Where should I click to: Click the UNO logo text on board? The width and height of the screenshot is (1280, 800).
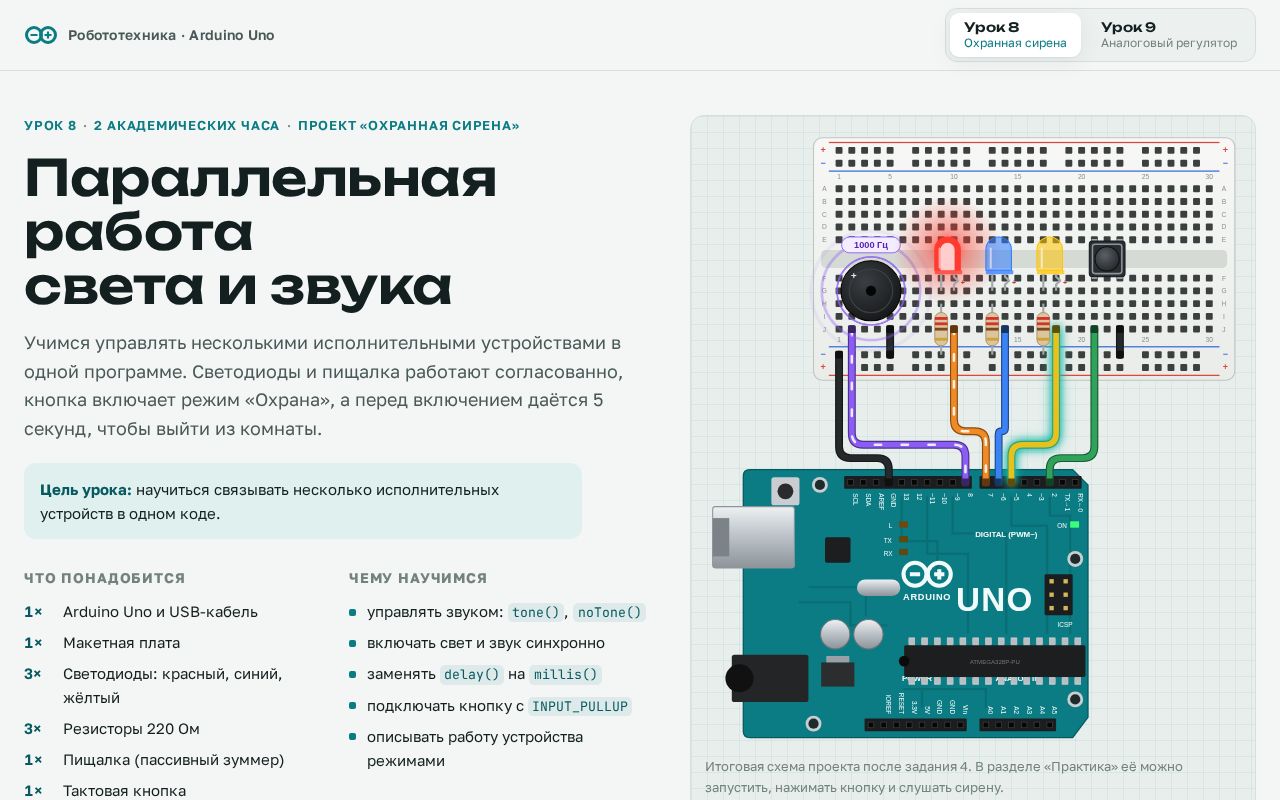pyautogui.click(x=994, y=600)
